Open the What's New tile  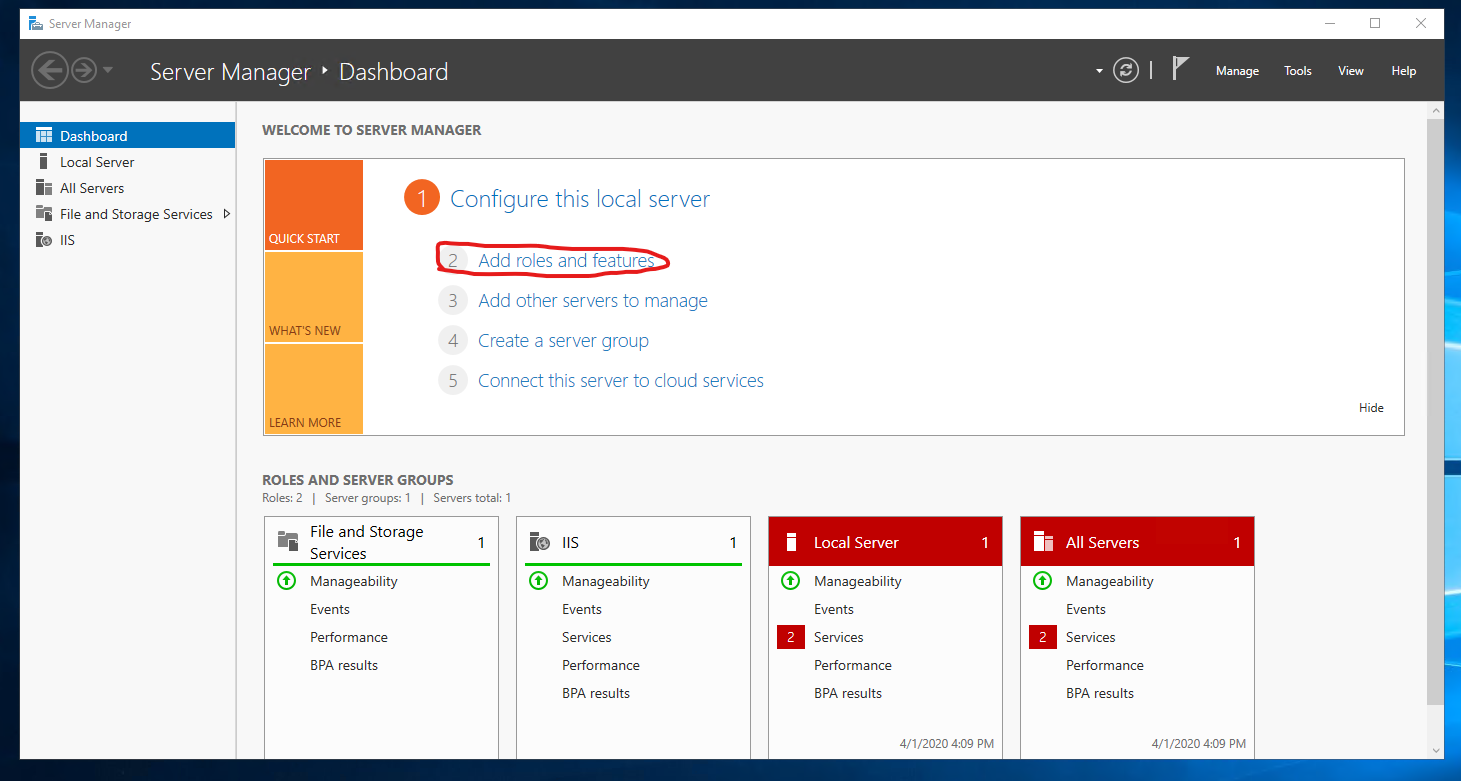point(314,297)
